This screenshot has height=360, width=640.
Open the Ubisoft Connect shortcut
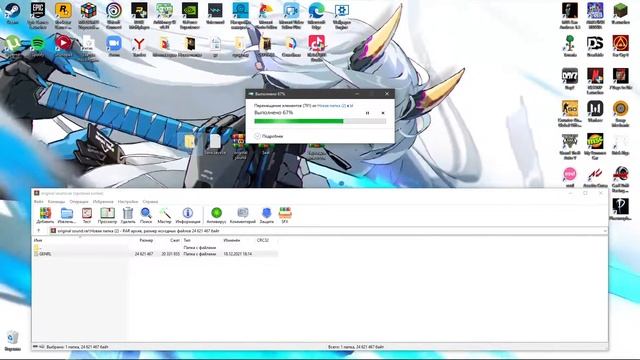click(113, 15)
